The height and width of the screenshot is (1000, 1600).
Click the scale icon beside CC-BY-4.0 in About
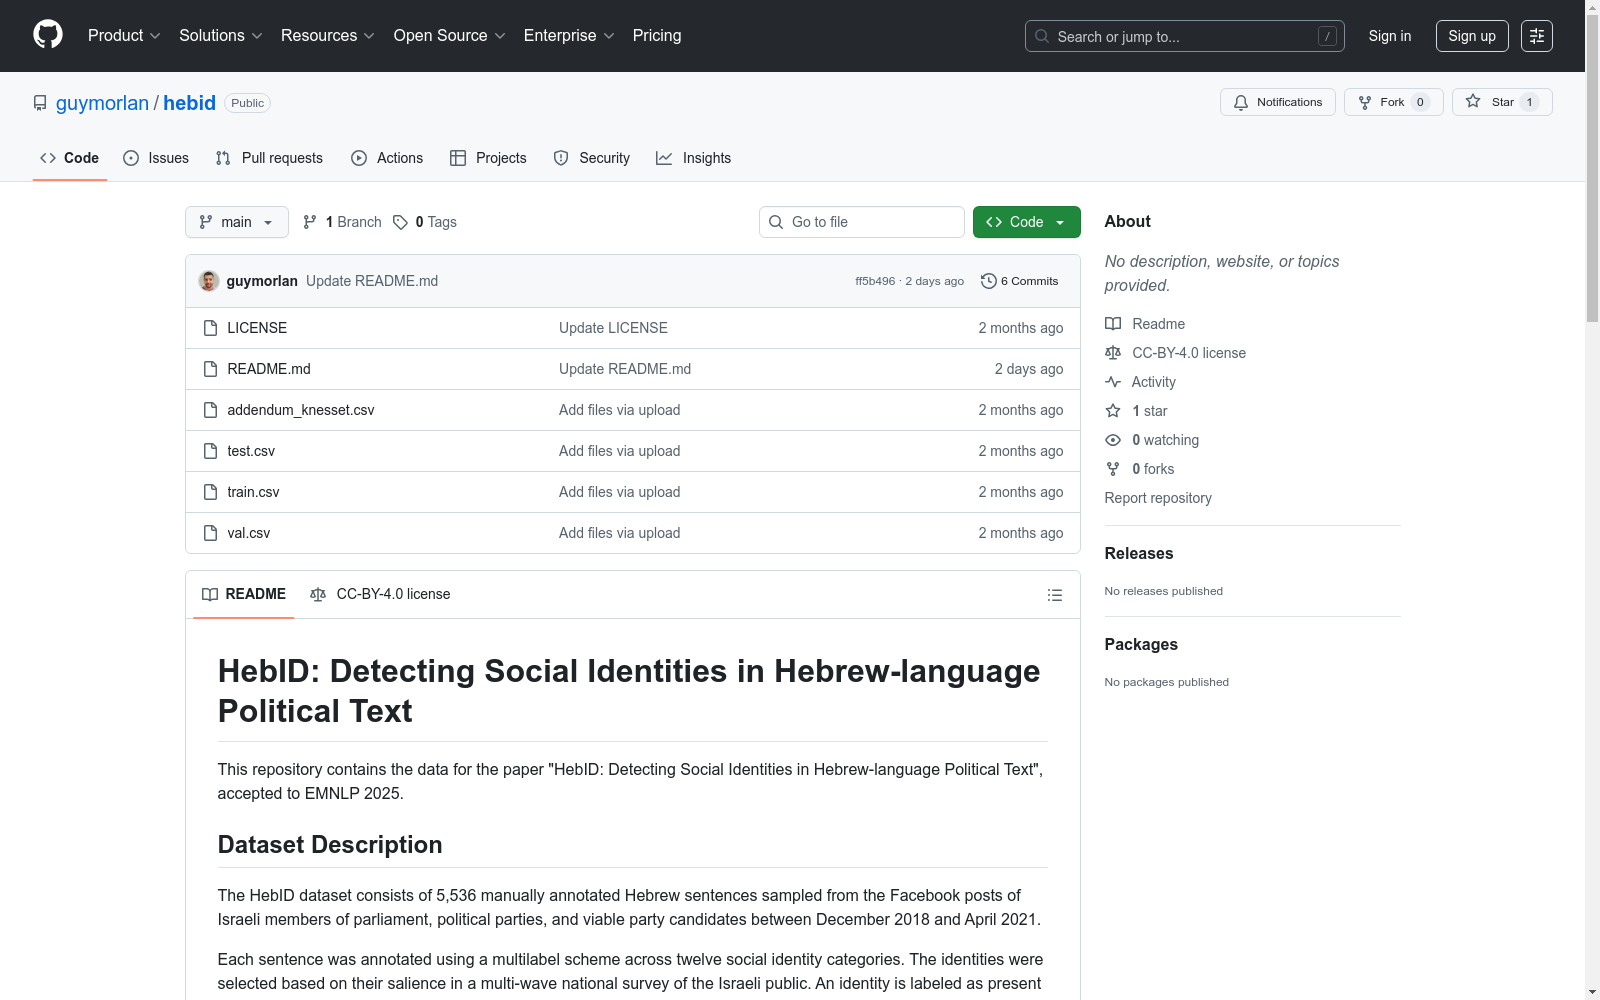[x=1113, y=353]
